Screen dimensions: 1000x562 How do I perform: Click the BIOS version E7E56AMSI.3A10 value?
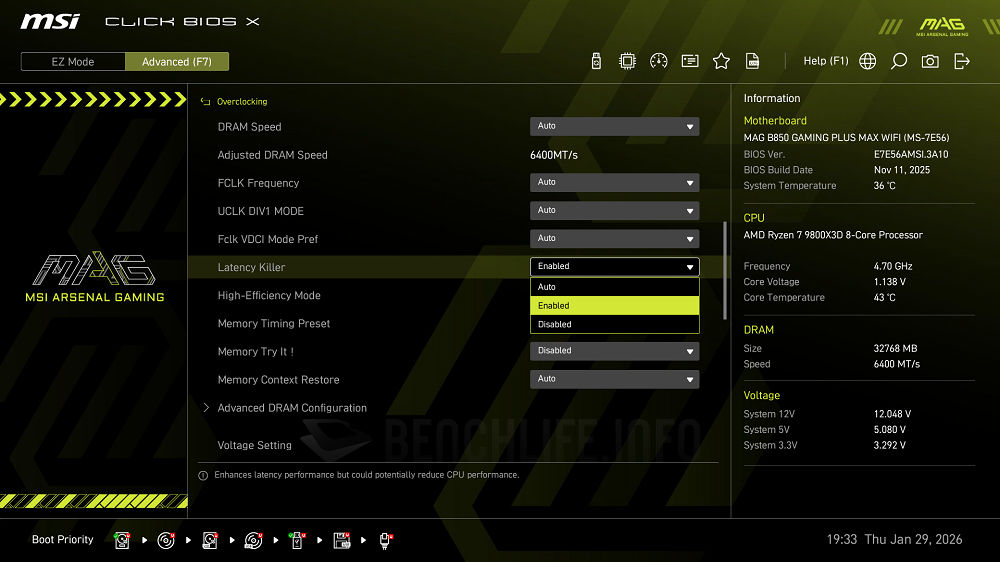[x=911, y=154]
